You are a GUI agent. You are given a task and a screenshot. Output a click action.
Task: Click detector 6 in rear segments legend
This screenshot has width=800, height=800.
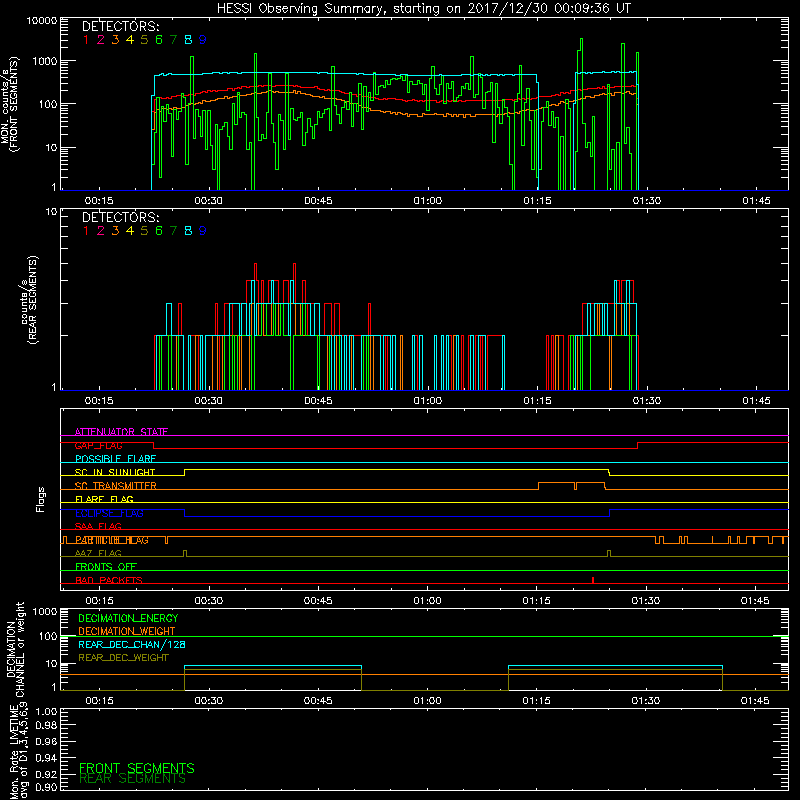[x=159, y=231]
